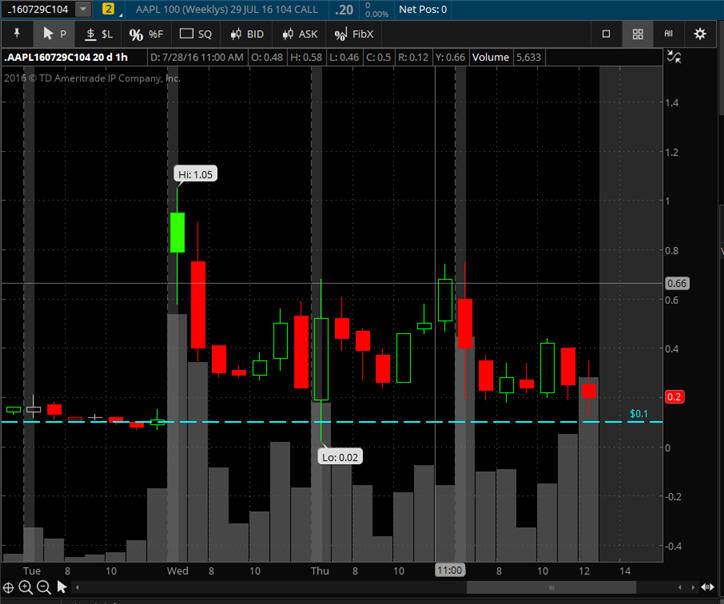
Task: Click the cyan $0.1 price level label
Action: click(x=639, y=413)
